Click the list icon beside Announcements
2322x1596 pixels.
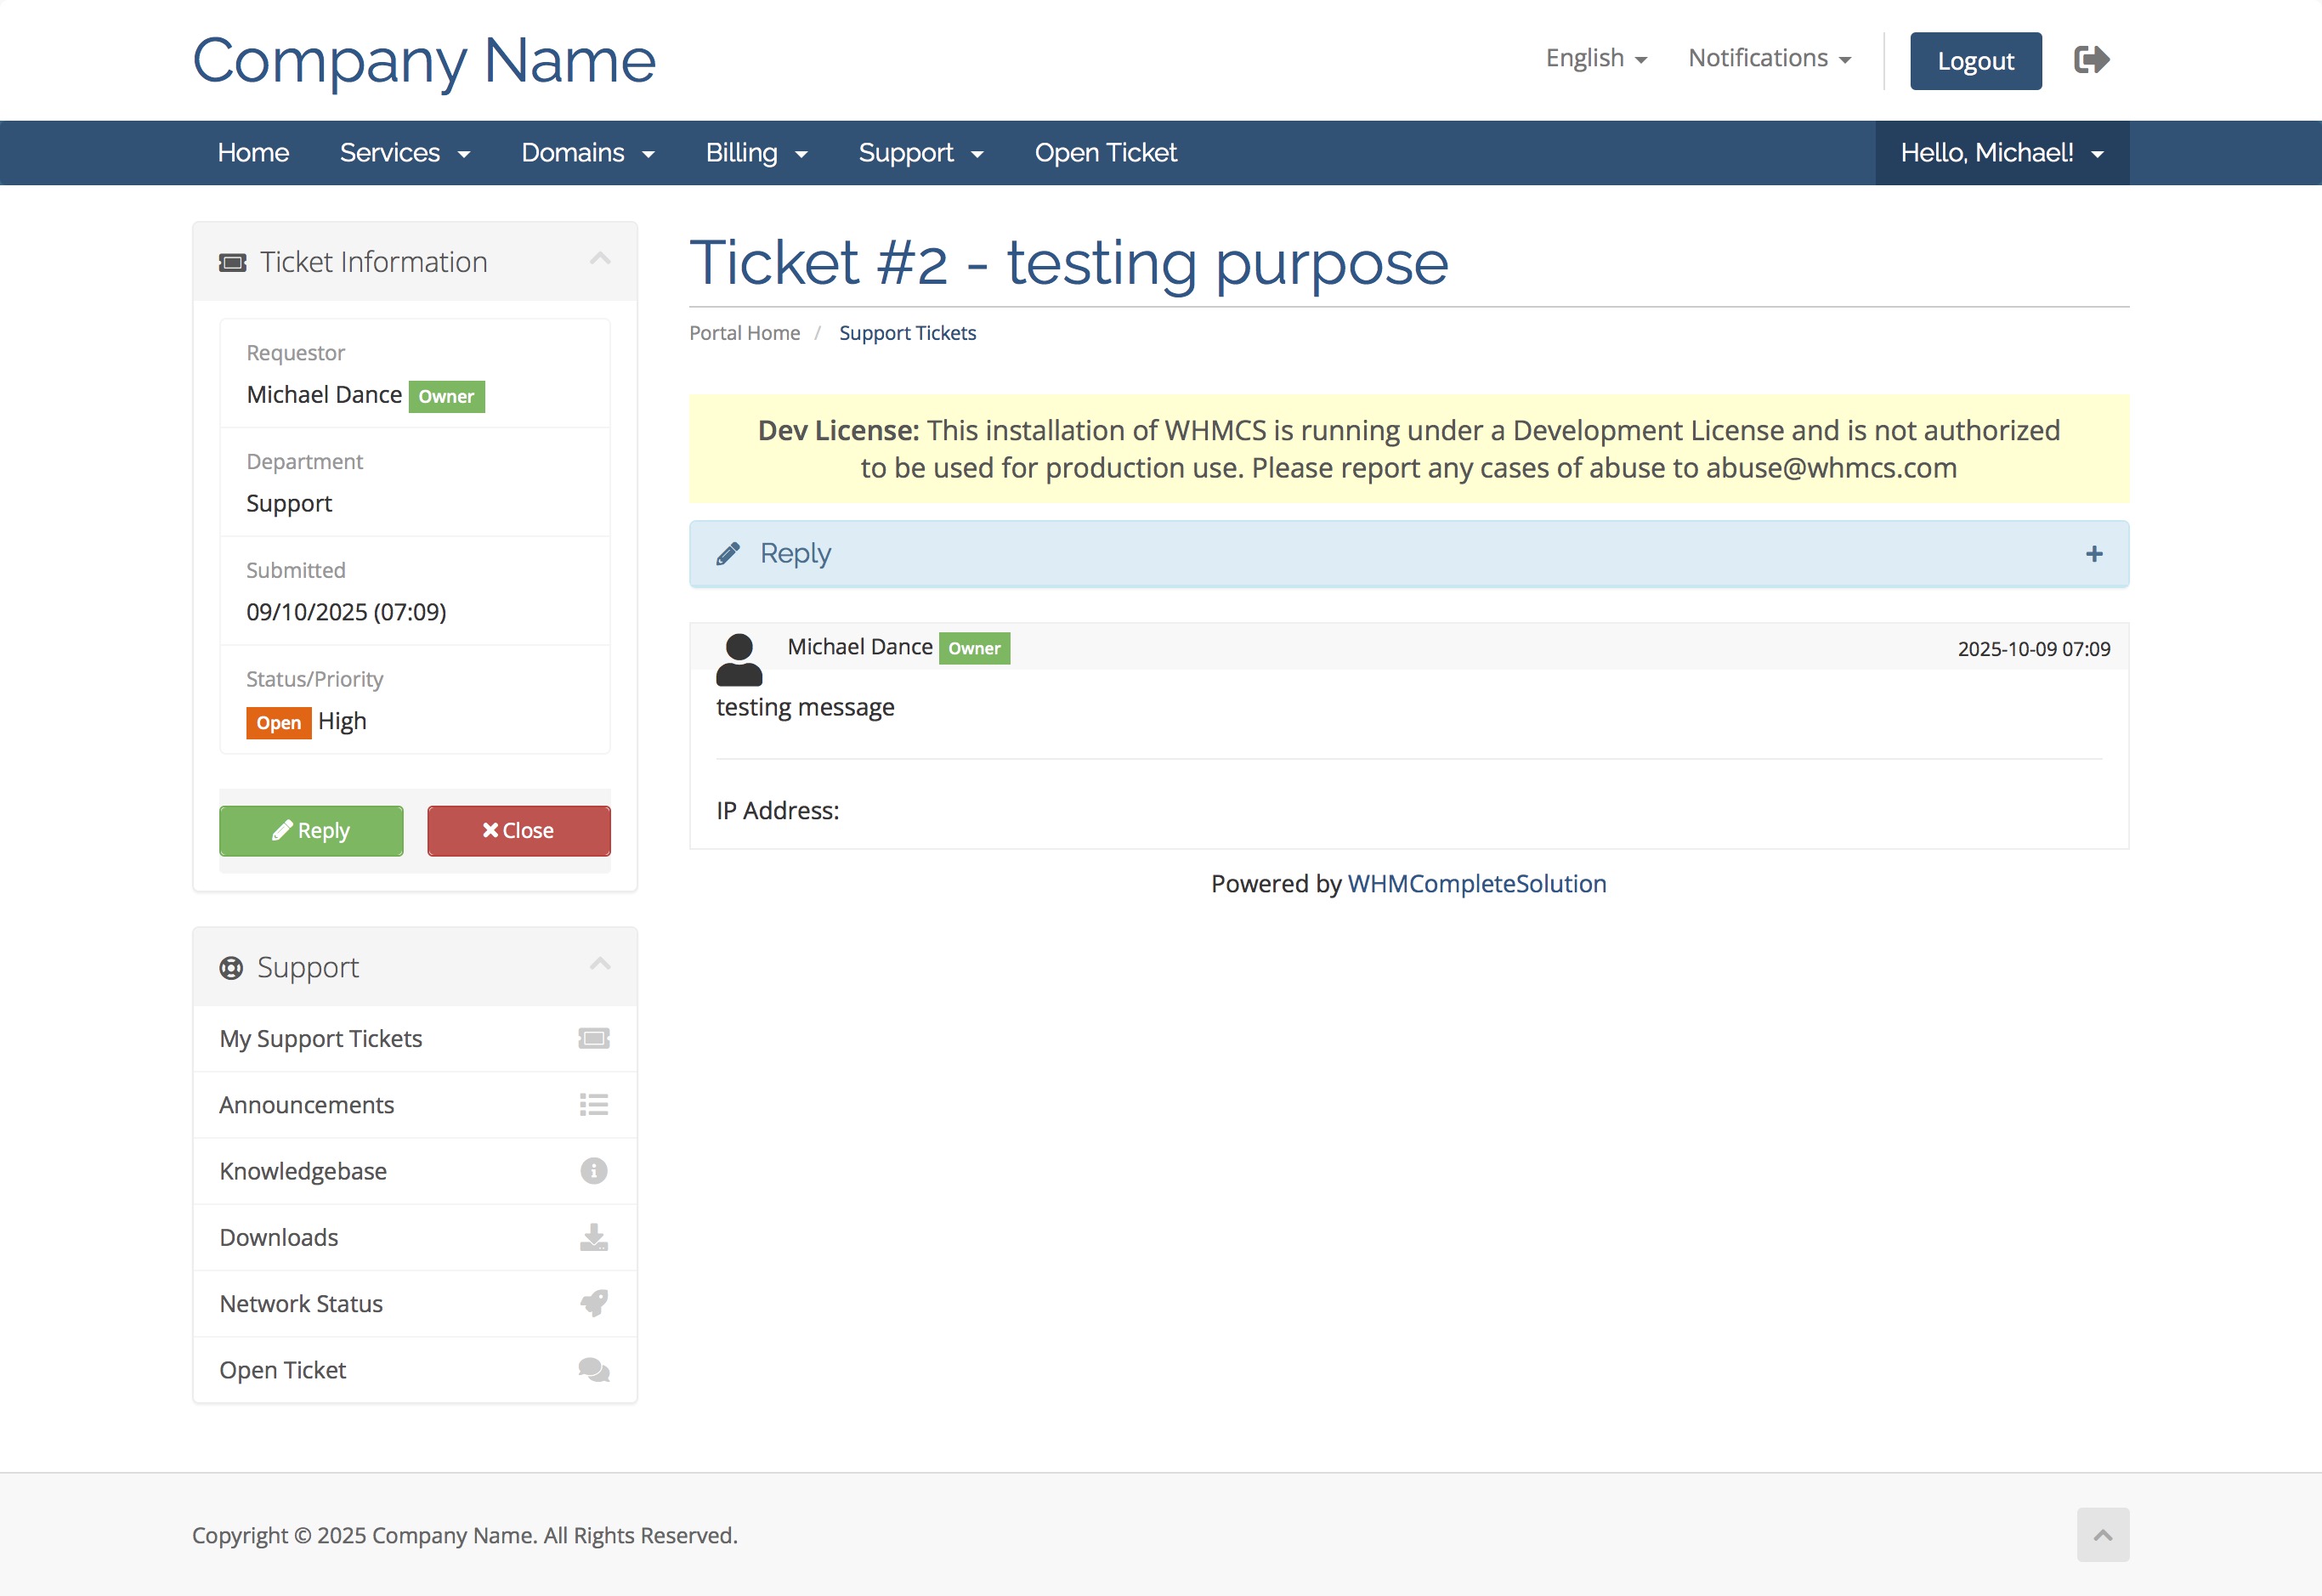point(593,1104)
